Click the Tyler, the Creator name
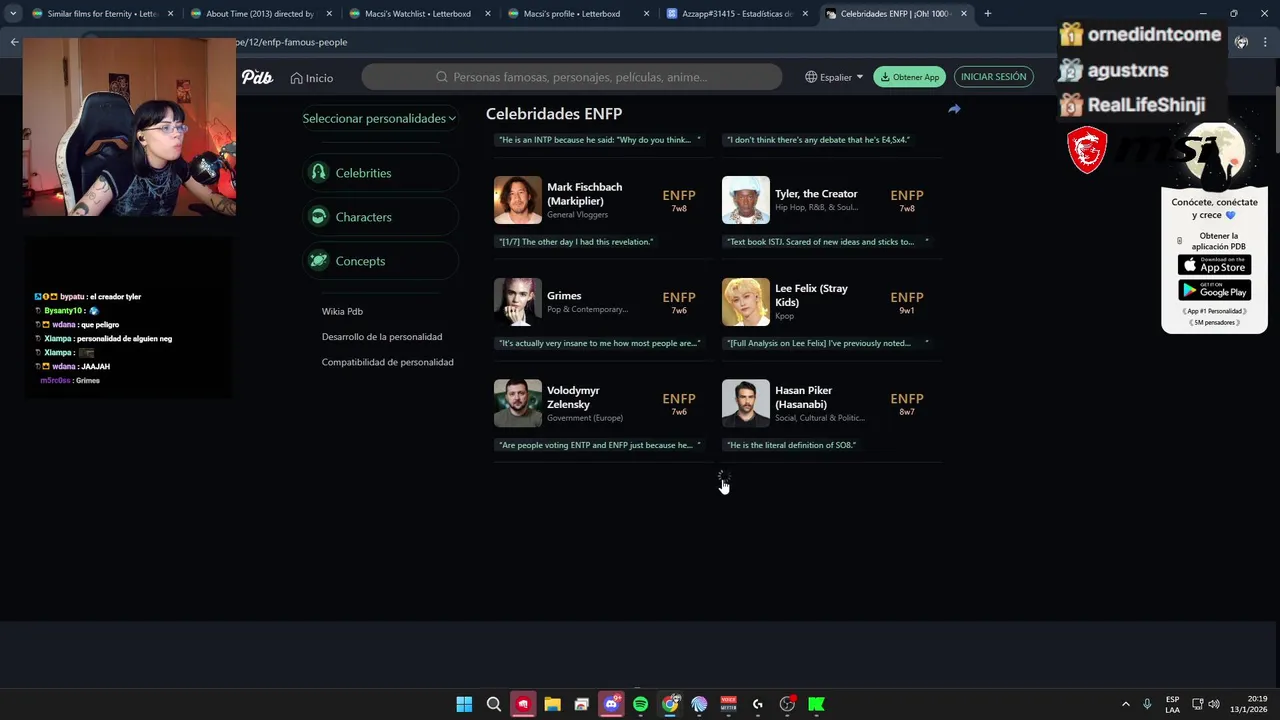This screenshot has width=1280, height=720. click(x=816, y=194)
